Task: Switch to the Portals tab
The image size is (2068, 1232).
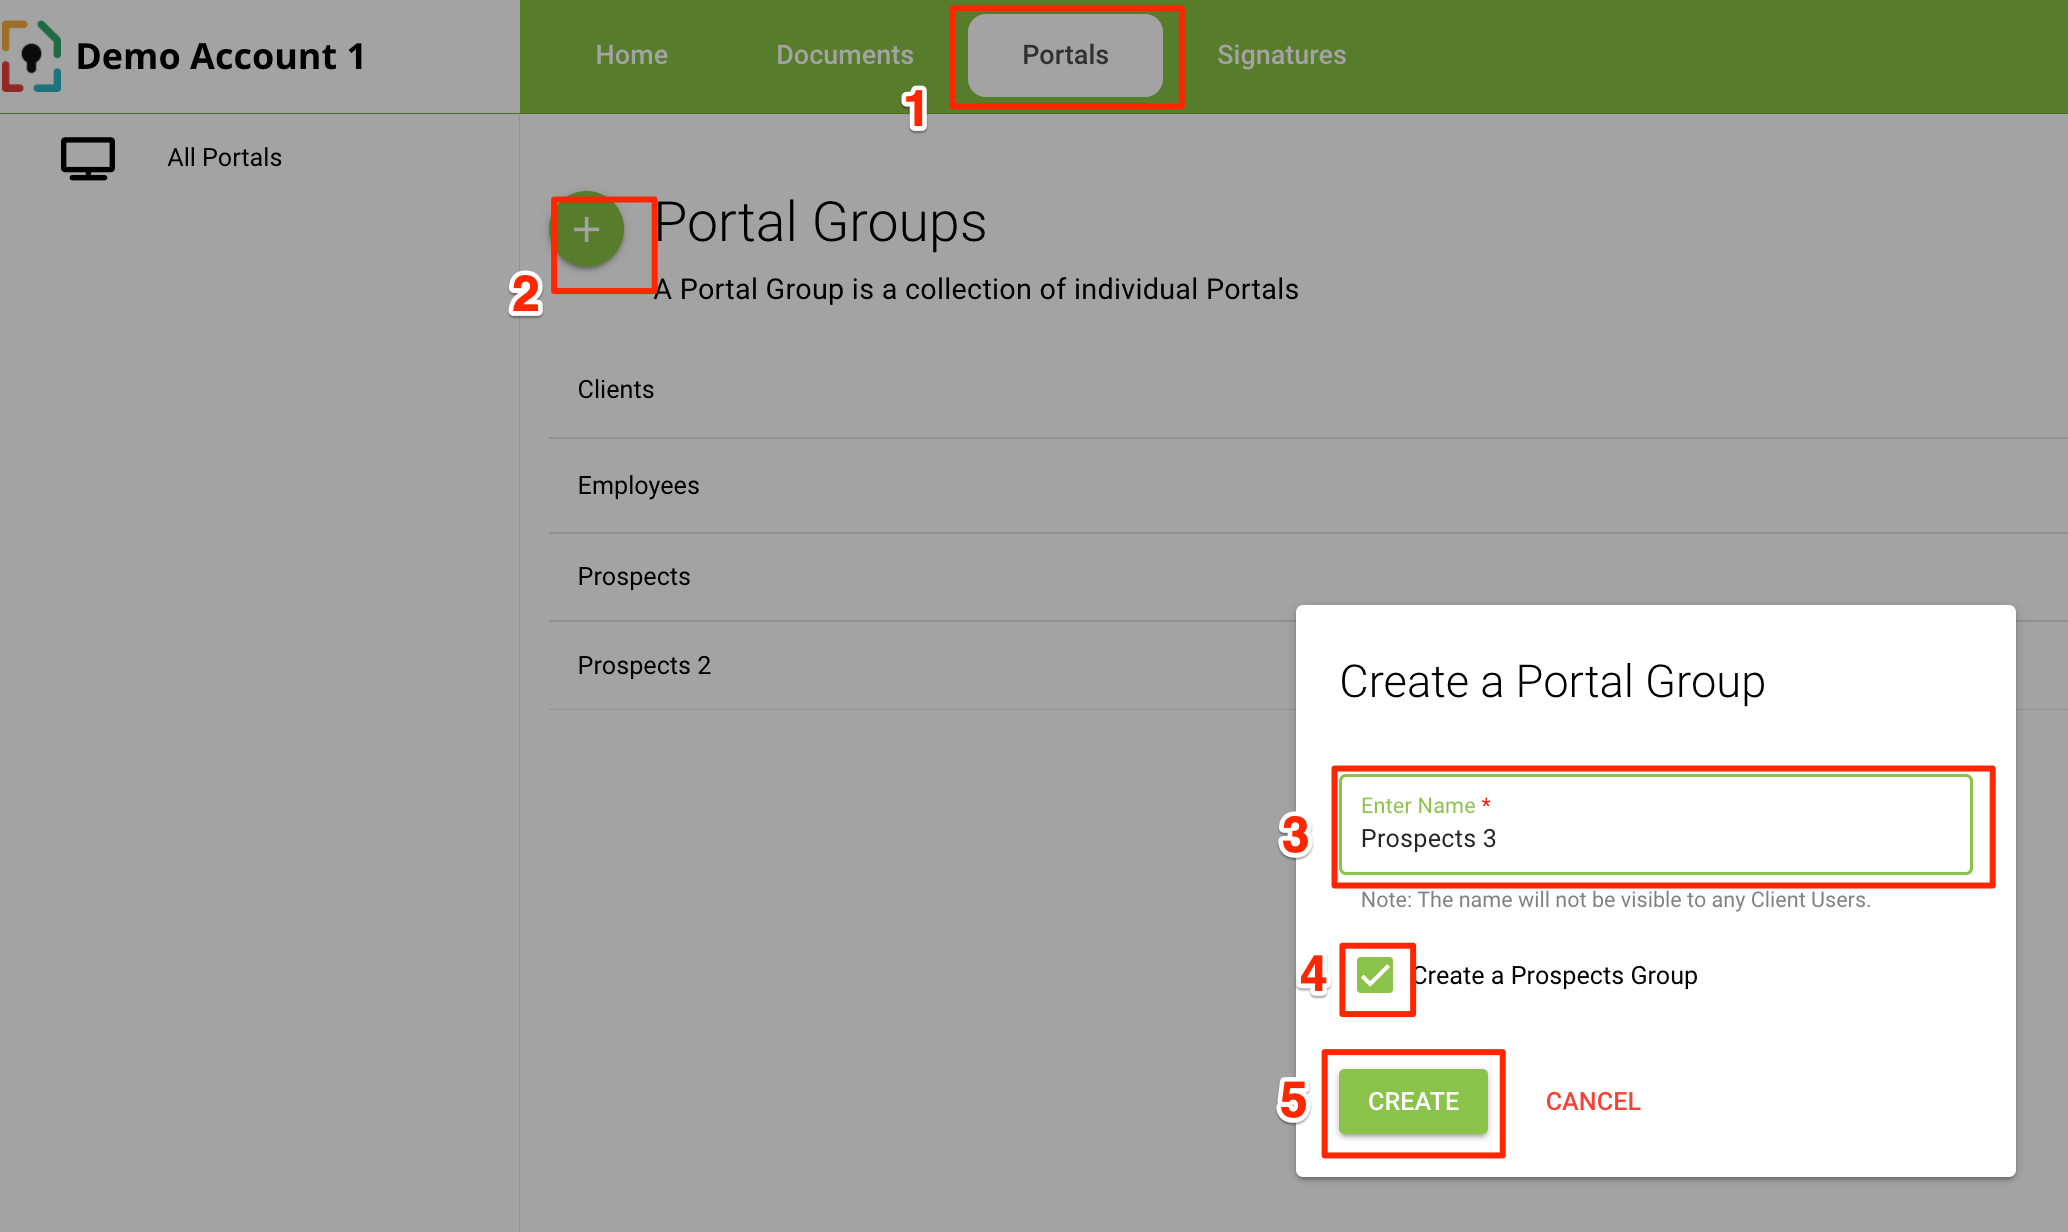Action: click(1065, 55)
